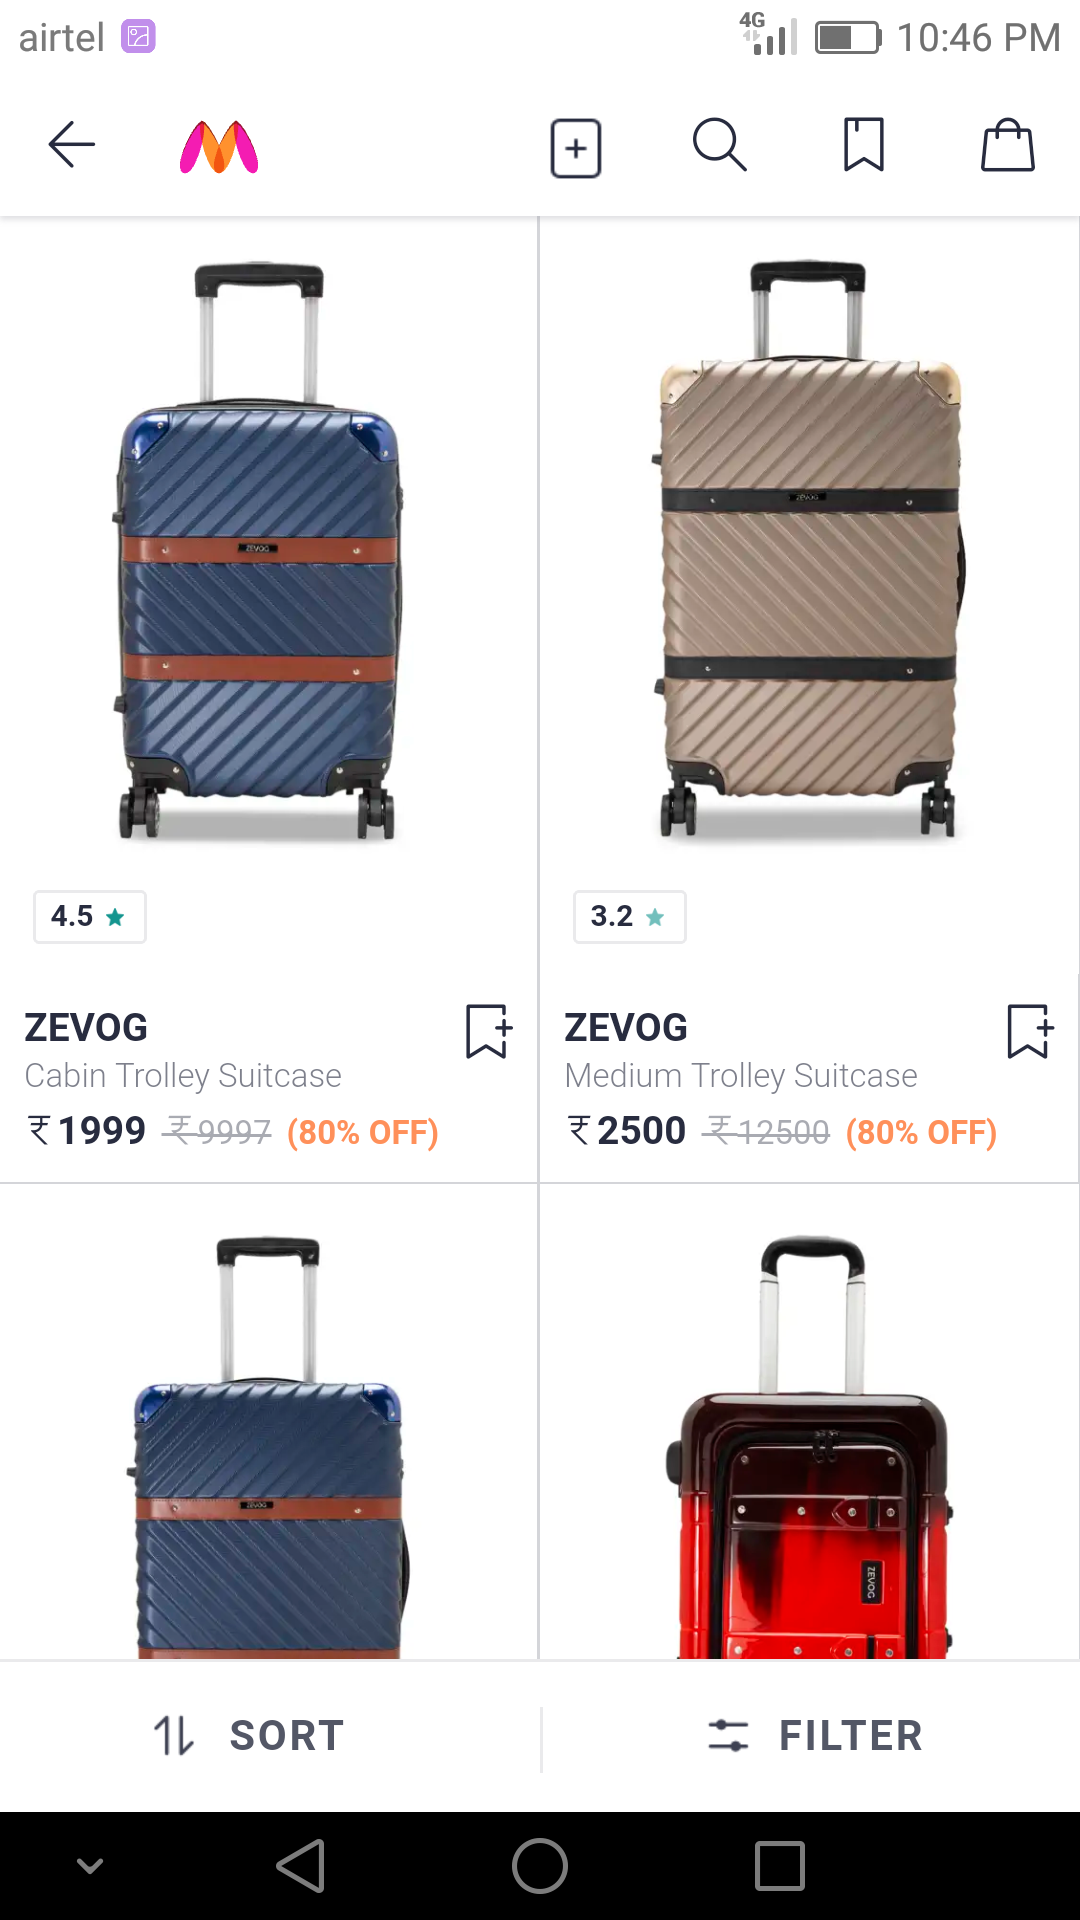Tap the Android home button
This screenshot has width=1080, height=1920.
pos(540,1867)
